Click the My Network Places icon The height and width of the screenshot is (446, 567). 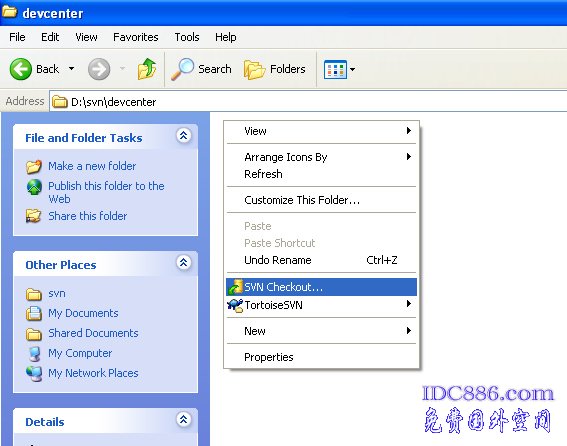tap(34, 373)
